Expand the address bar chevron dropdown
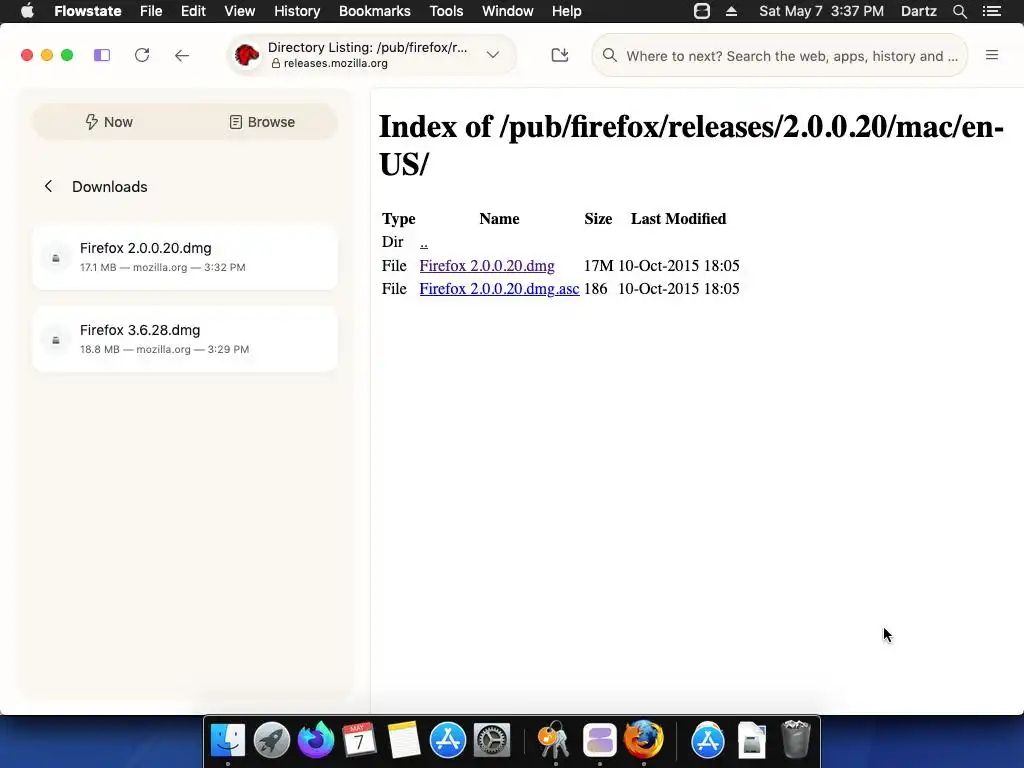Screen dimensions: 1024x768 [493, 55]
